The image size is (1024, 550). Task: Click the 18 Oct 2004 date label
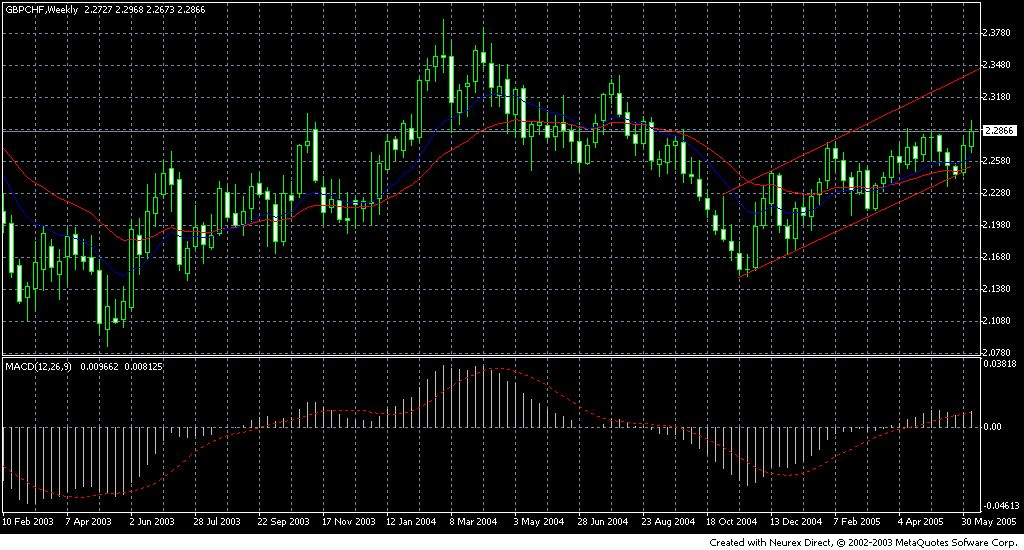731,522
